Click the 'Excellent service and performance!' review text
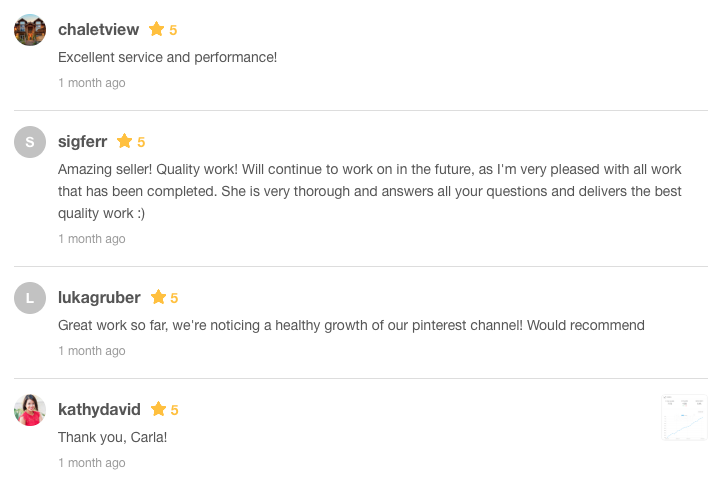Image resolution: width=721 pixels, height=485 pixels. (x=167, y=57)
